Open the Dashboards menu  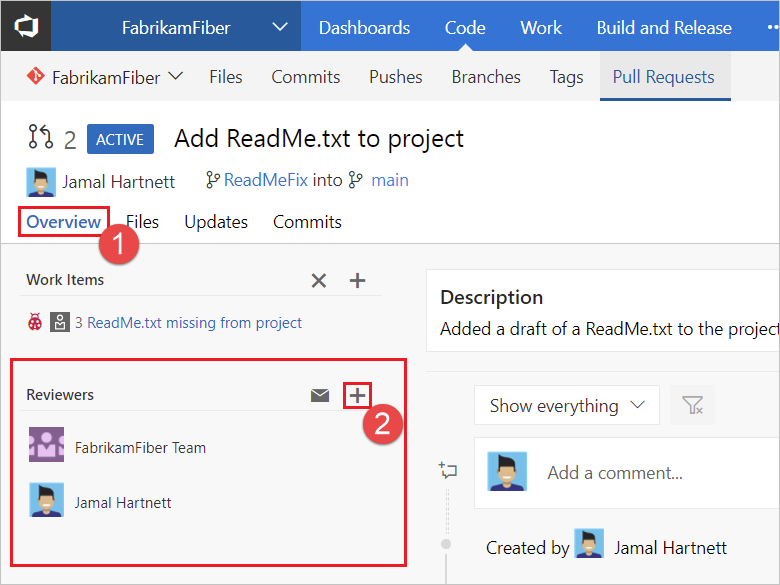pyautogui.click(x=364, y=28)
